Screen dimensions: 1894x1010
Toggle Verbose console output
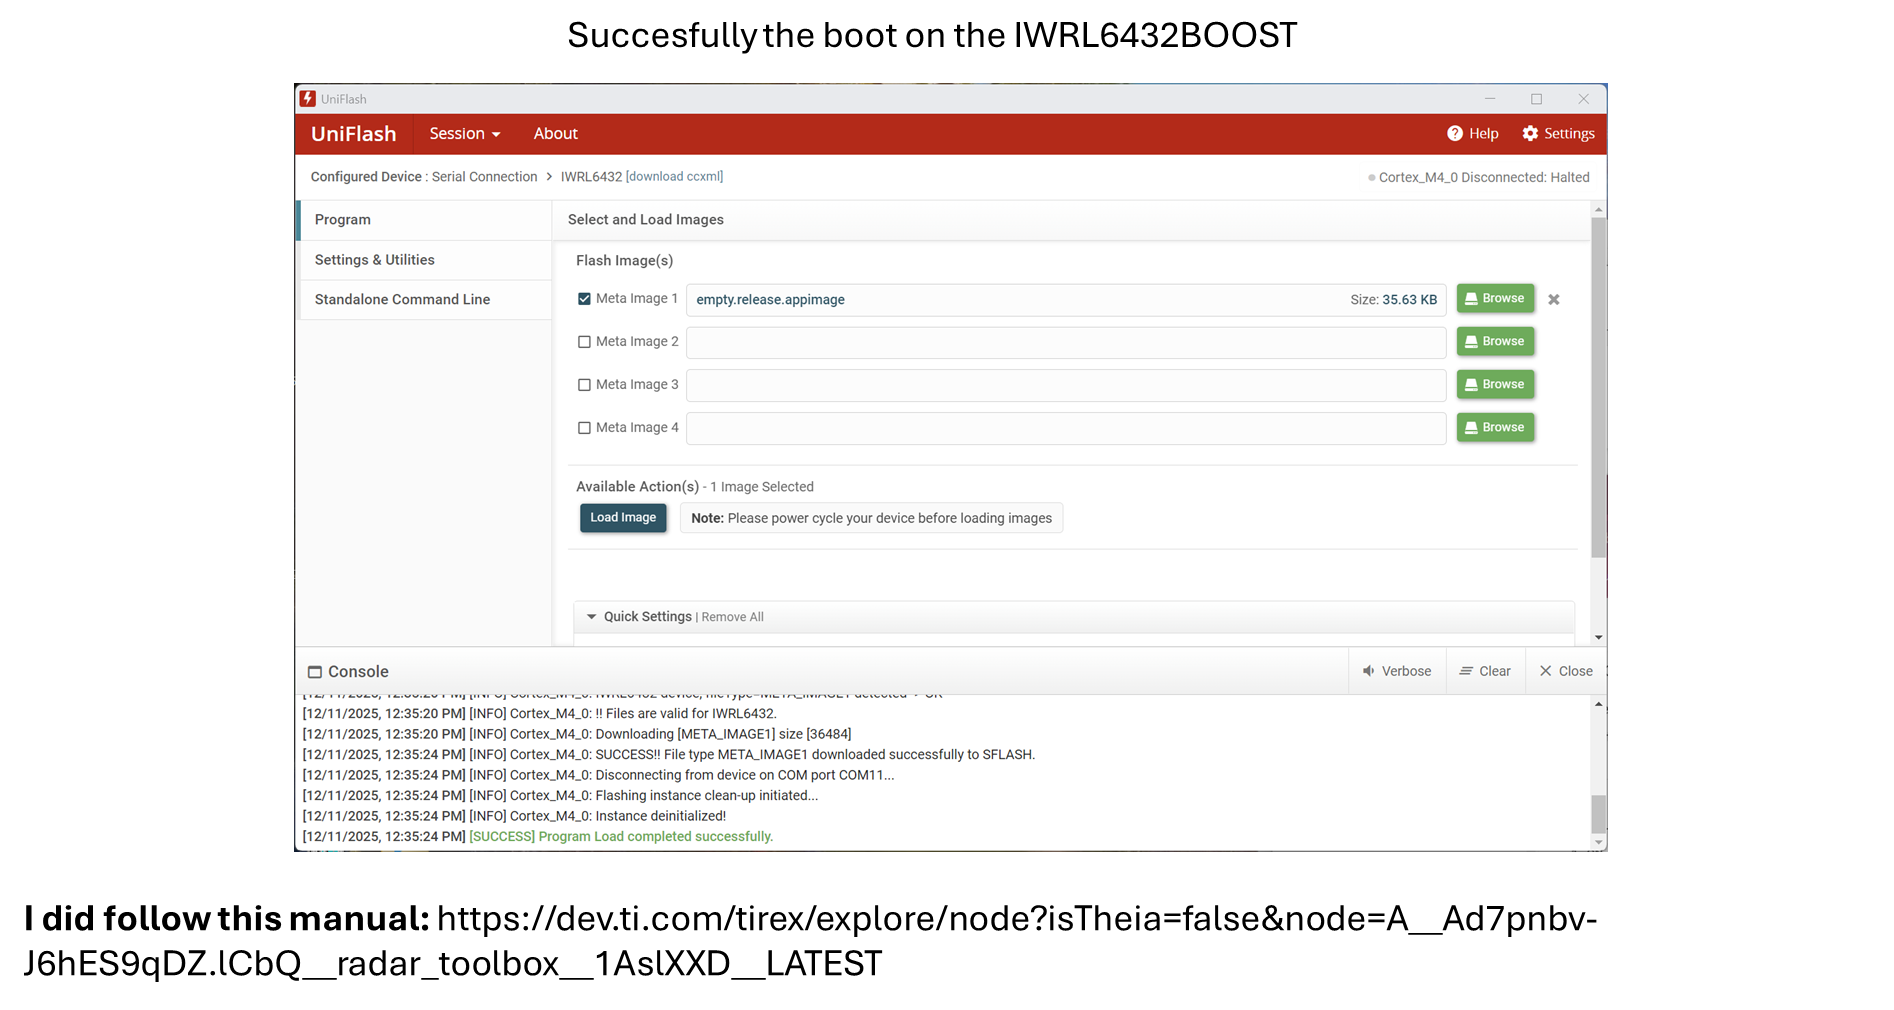coord(1397,671)
